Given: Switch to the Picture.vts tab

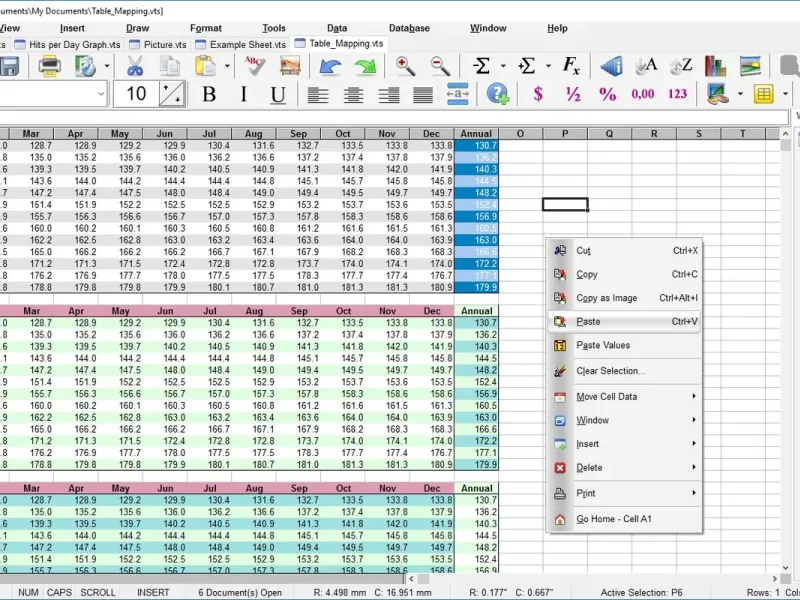Looking at the screenshot, I should 158,44.
